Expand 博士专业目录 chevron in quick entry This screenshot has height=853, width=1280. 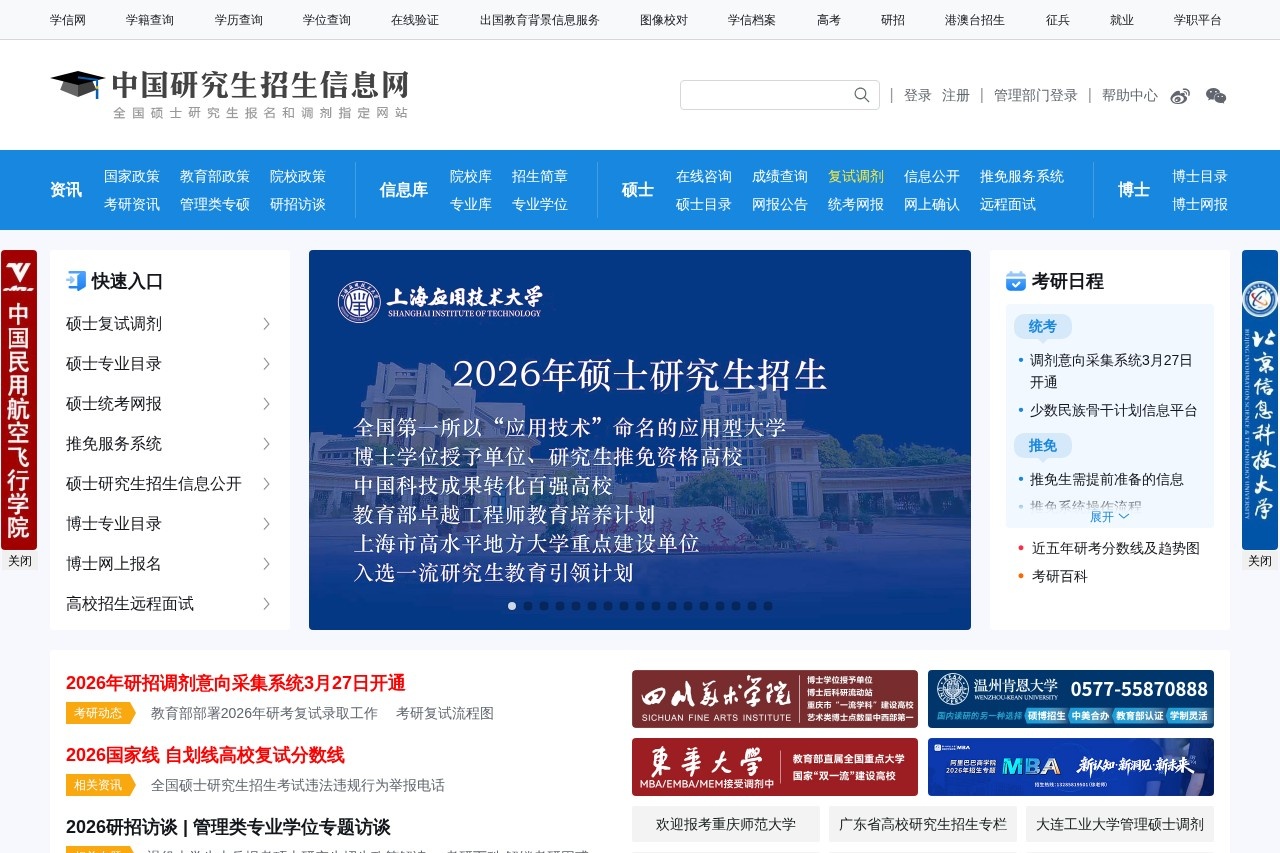point(267,524)
